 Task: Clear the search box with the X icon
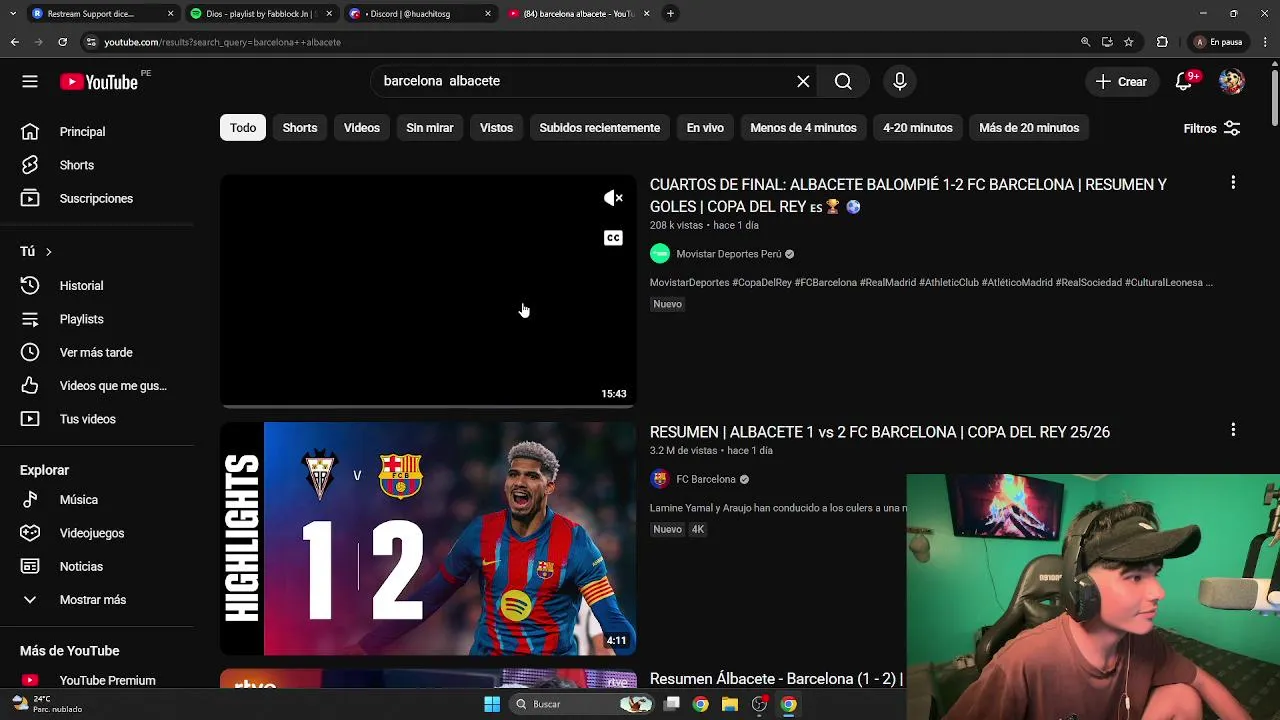[x=803, y=82]
